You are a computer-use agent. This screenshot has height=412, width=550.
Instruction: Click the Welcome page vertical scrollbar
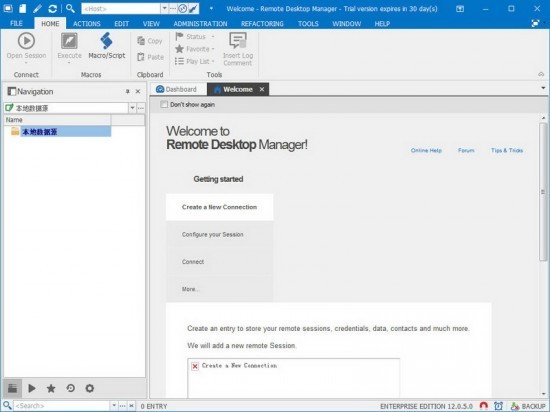[x=543, y=191]
